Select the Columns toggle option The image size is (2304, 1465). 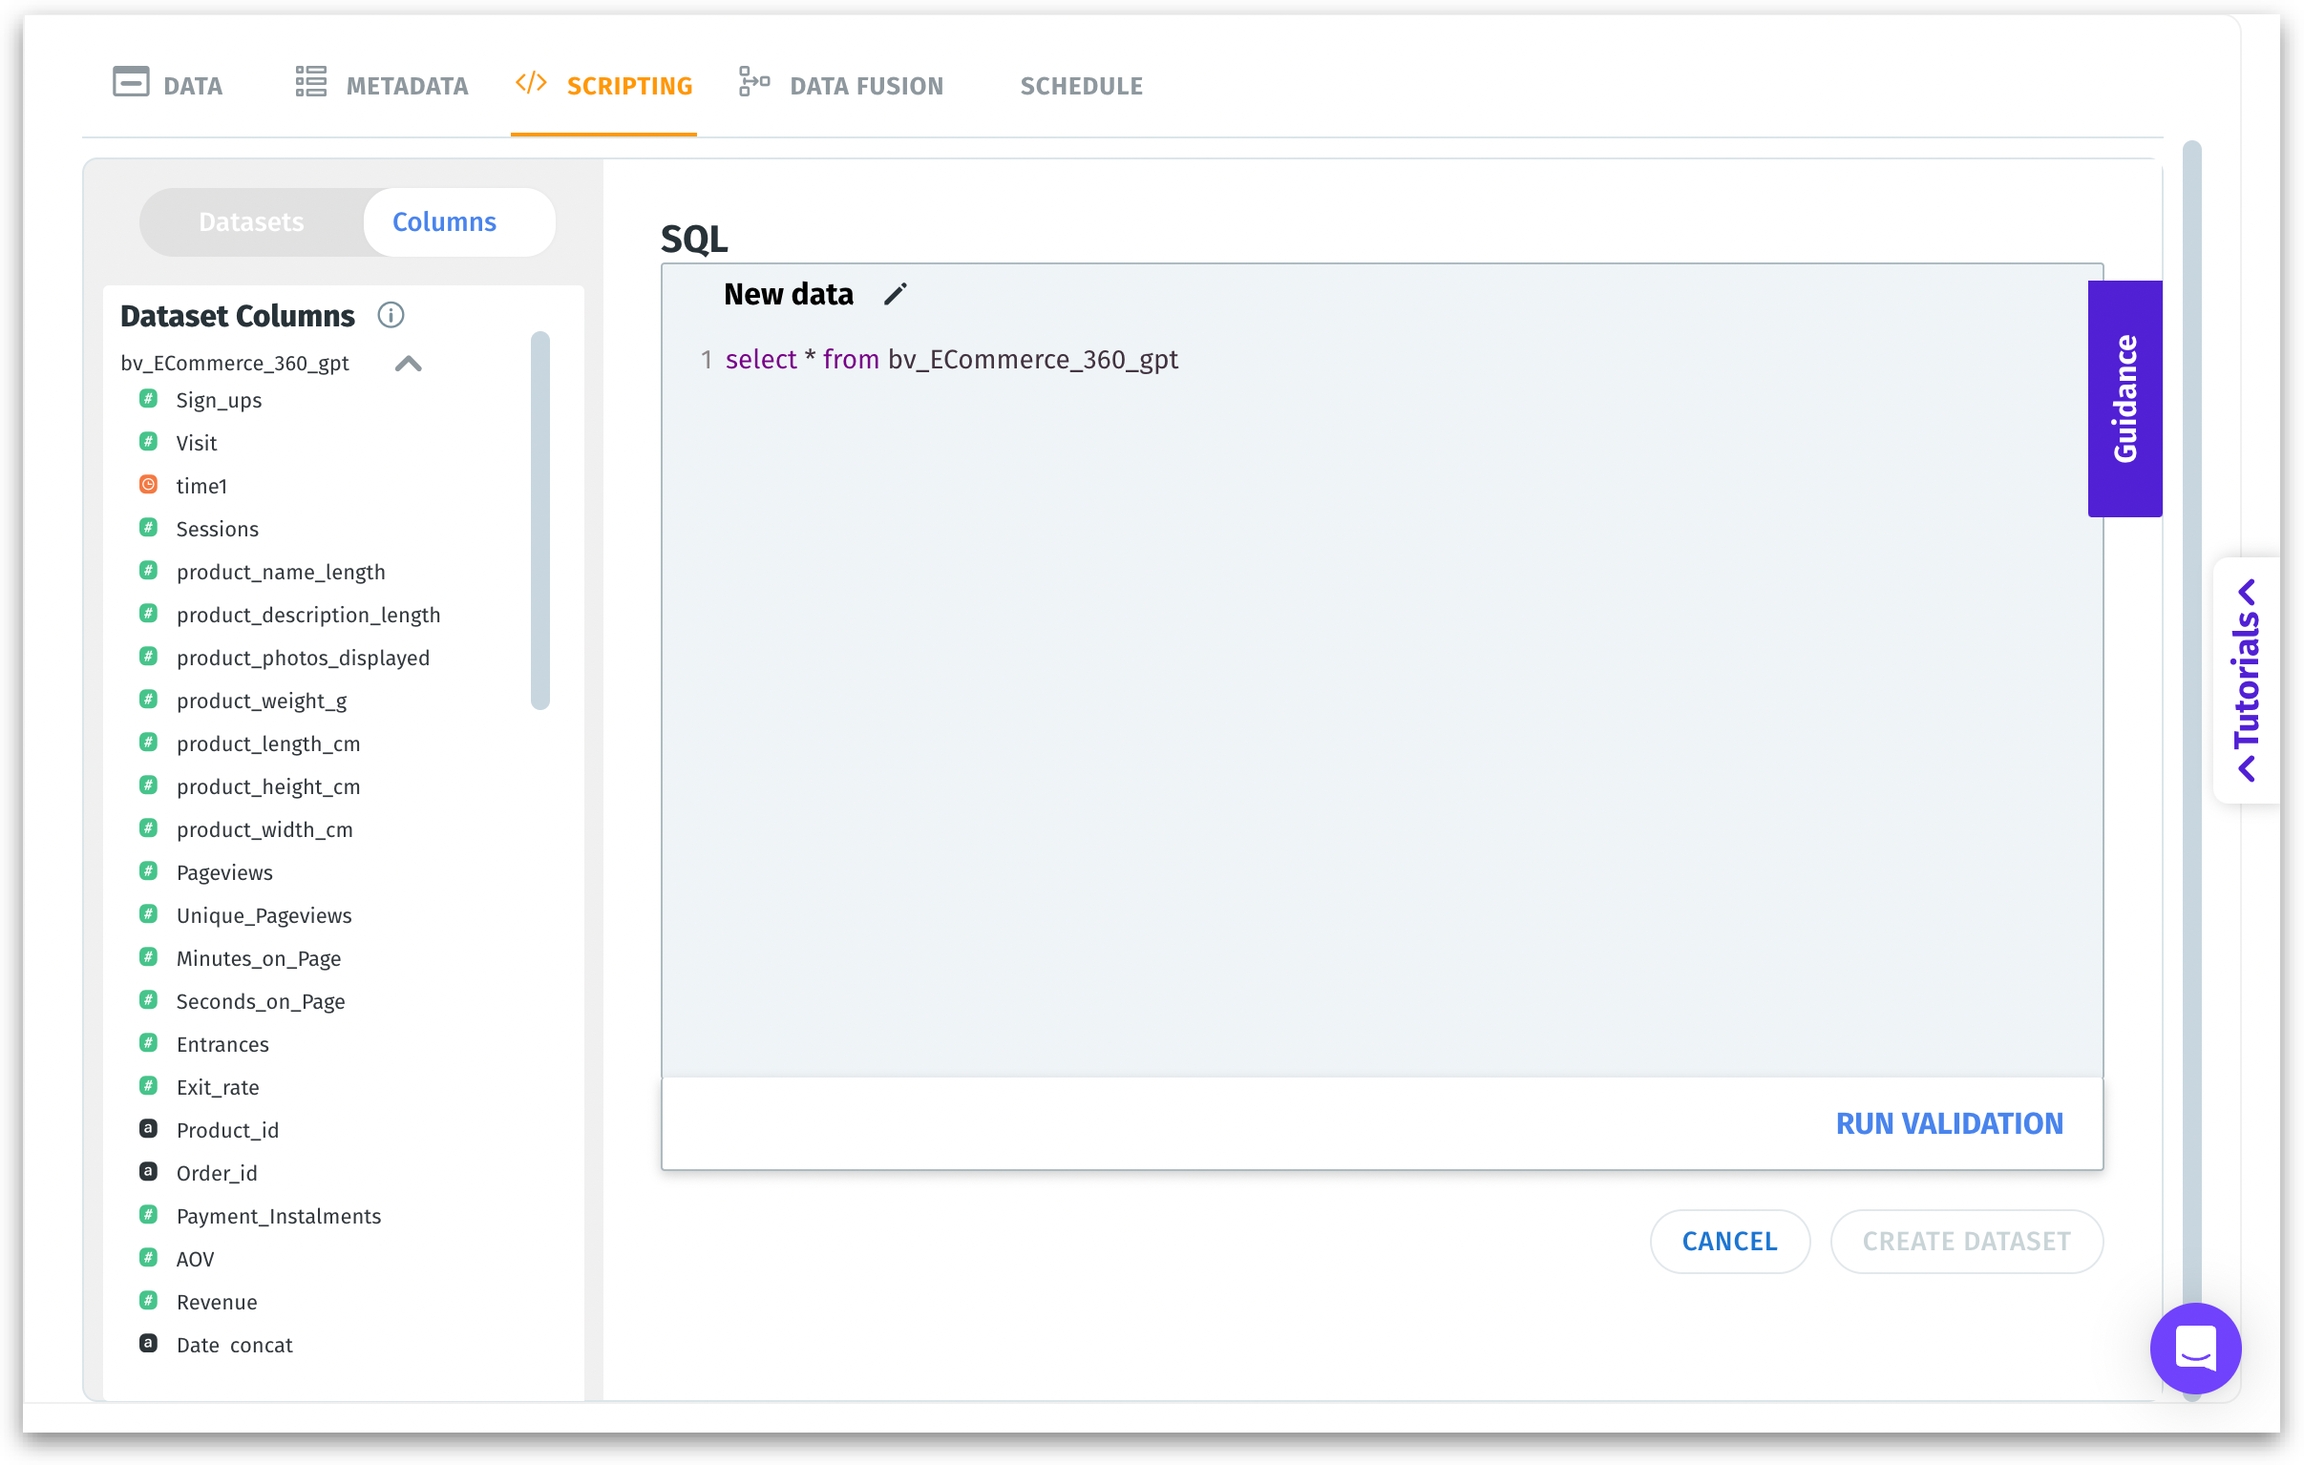tap(444, 222)
